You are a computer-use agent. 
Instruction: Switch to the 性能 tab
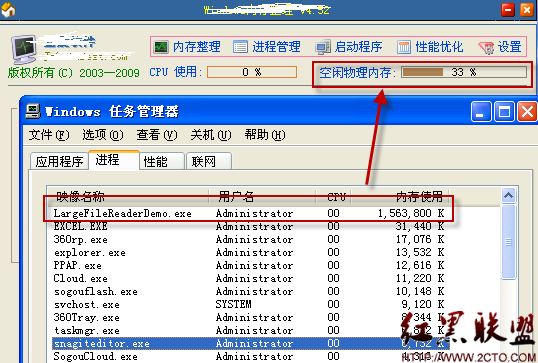click(162, 161)
